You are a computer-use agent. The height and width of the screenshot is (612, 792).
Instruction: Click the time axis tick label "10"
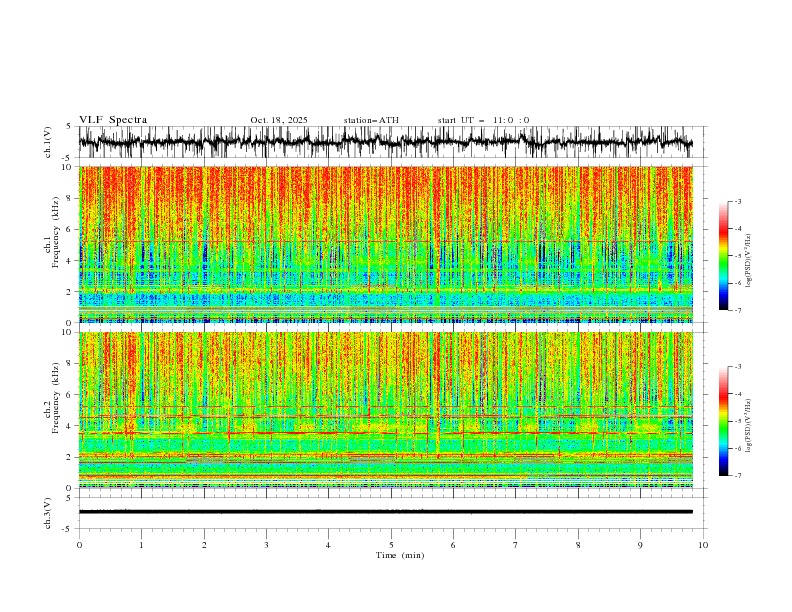pyautogui.click(x=703, y=545)
